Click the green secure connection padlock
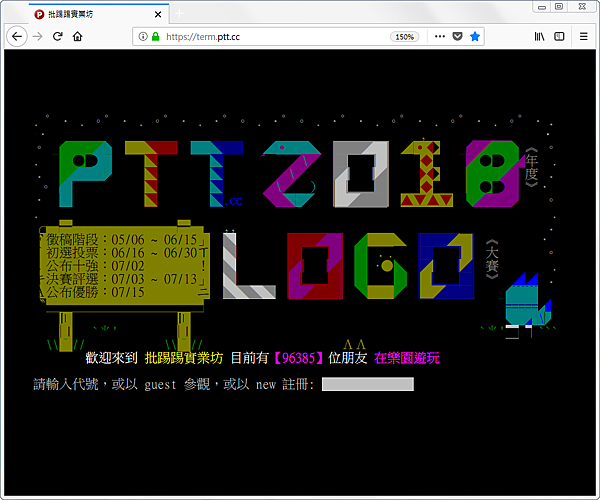This screenshot has width=600, height=500. tap(155, 37)
